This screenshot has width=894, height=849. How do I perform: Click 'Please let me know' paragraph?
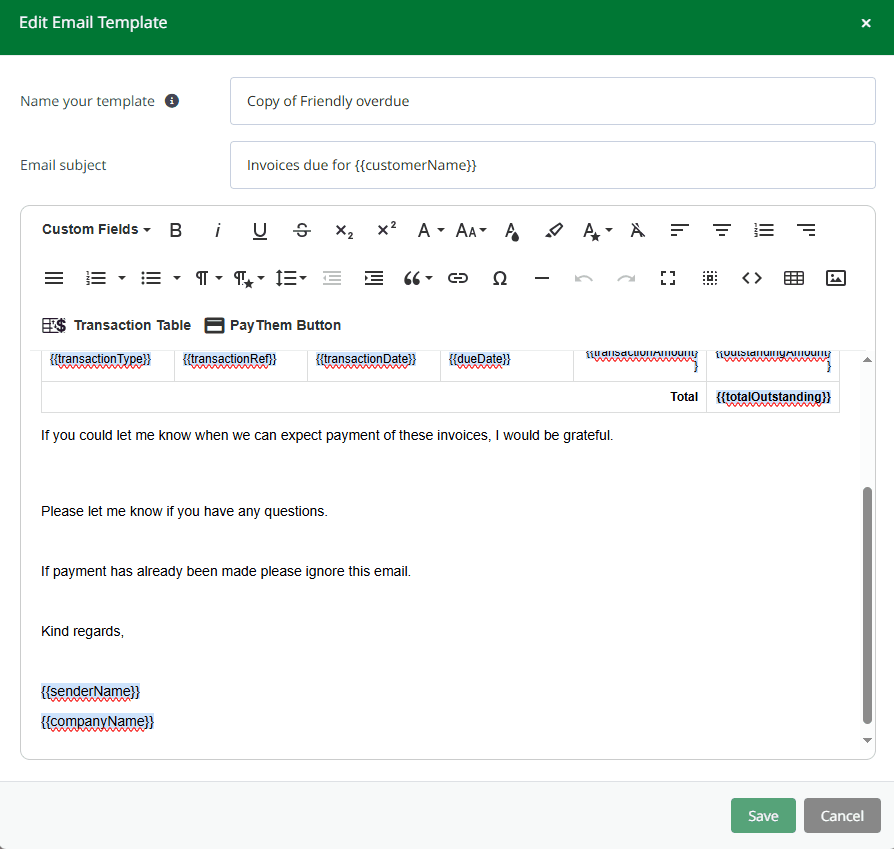184,511
